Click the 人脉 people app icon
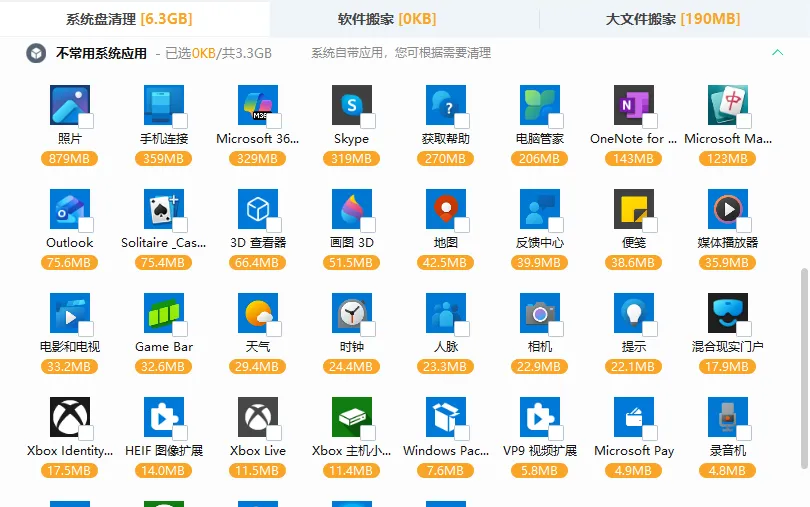Viewport: 810px width, 507px height. coord(446,313)
